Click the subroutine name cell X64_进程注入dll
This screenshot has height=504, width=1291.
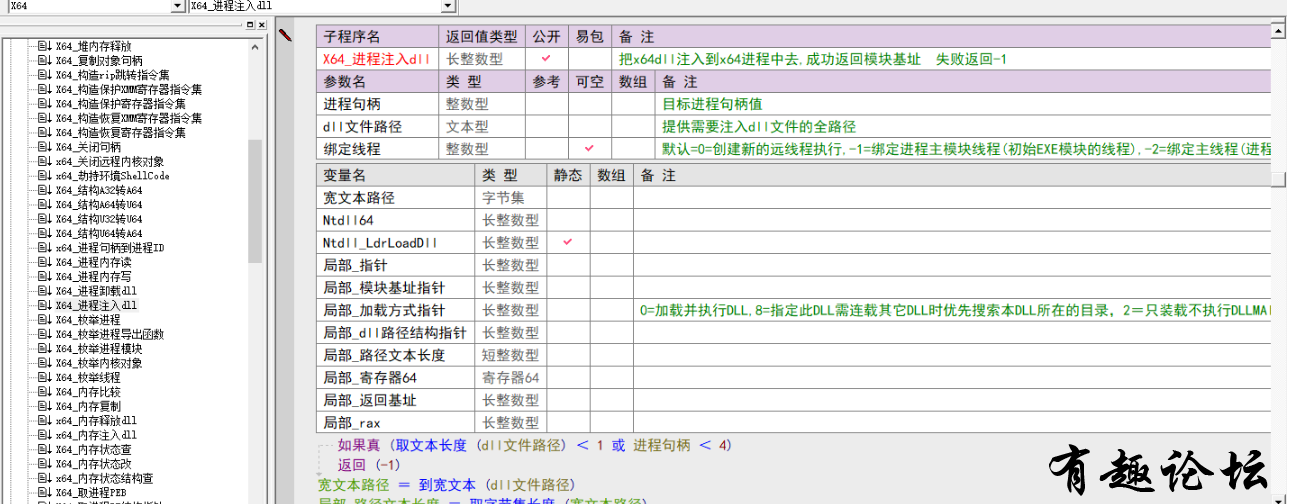[x=377, y=59]
